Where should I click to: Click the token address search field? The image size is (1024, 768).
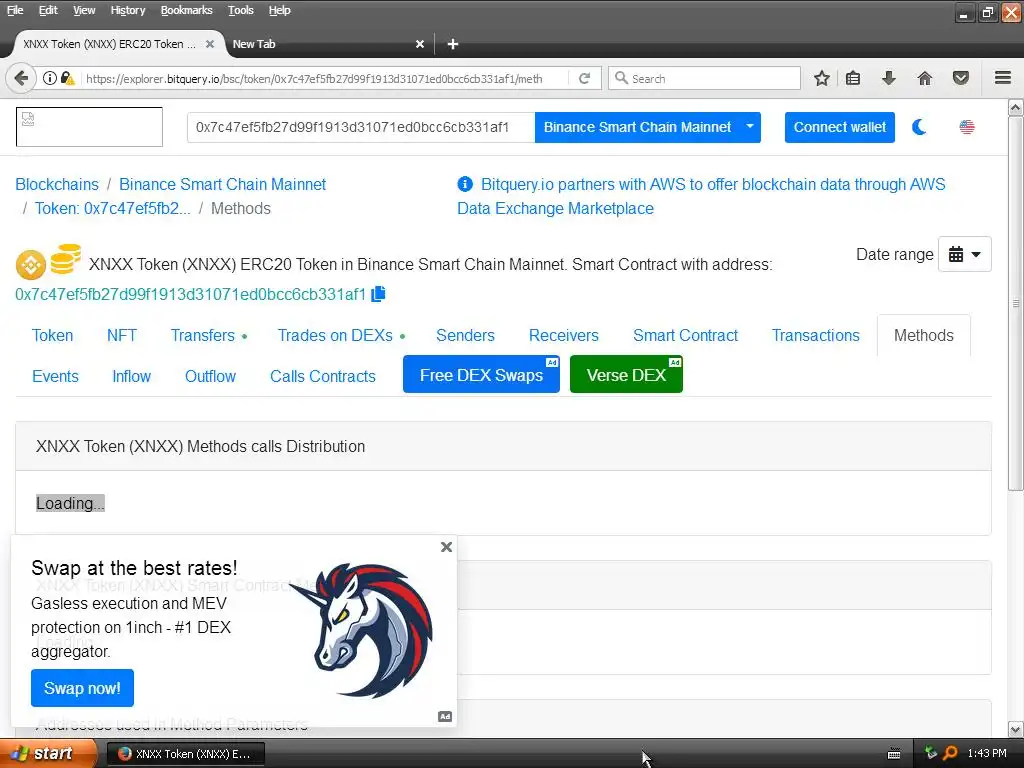tap(360, 127)
